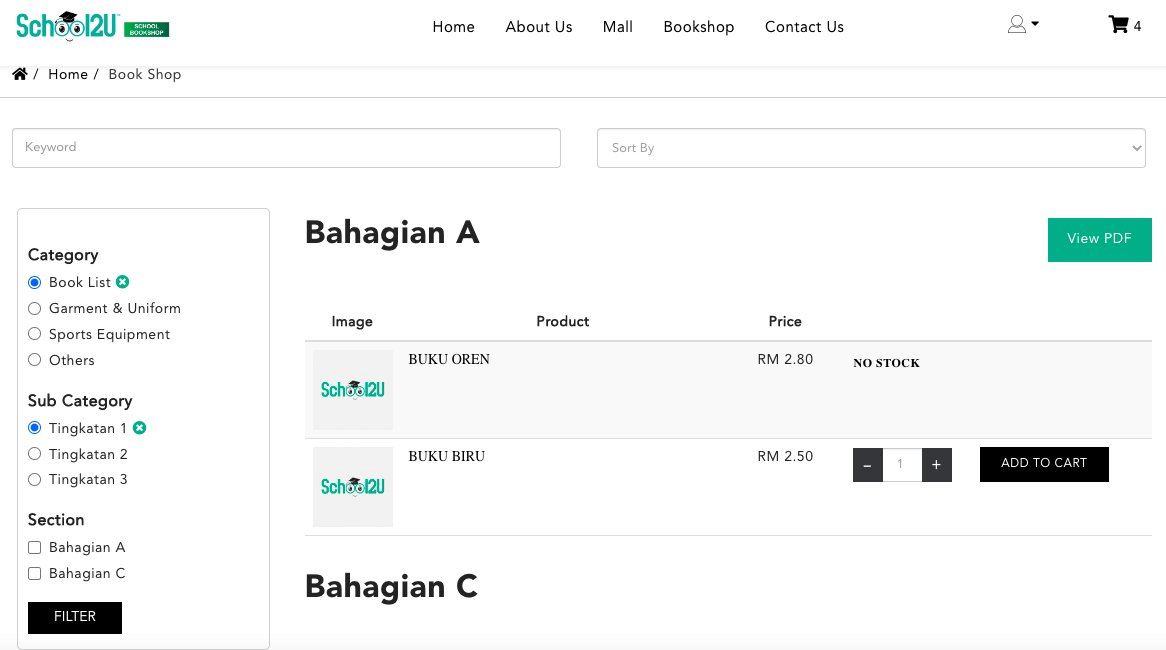Select the Book List category radio

[x=34, y=283]
